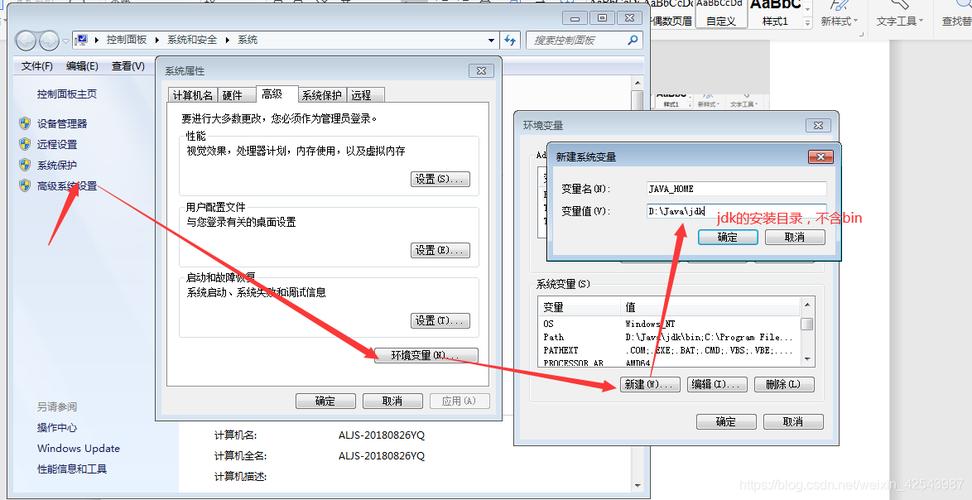Select the 控制面板 breadcrumb

tap(126, 40)
